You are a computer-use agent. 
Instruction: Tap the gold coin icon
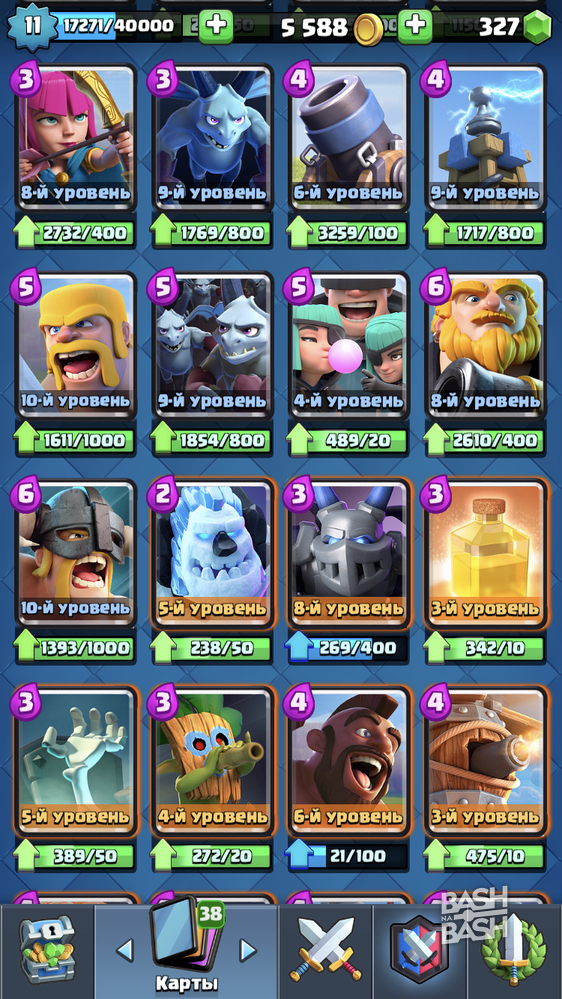(368, 29)
